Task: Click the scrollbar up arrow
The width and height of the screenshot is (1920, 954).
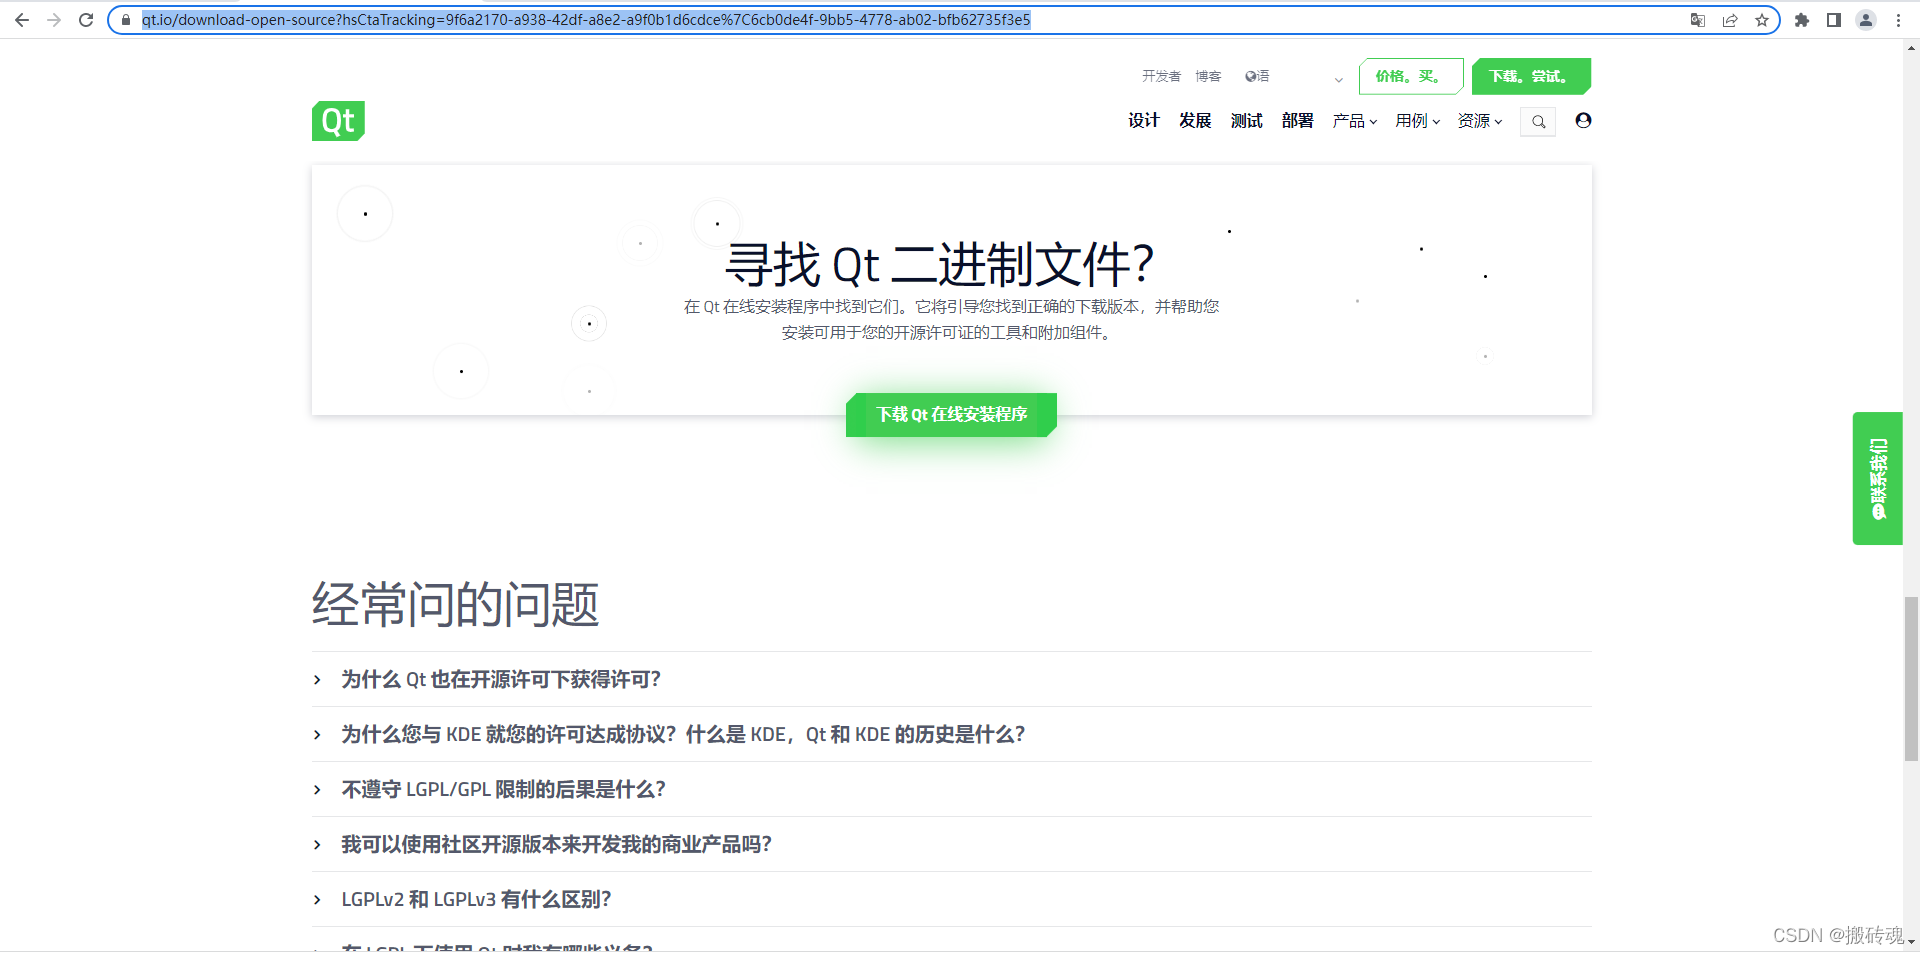Action: (1911, 46)
